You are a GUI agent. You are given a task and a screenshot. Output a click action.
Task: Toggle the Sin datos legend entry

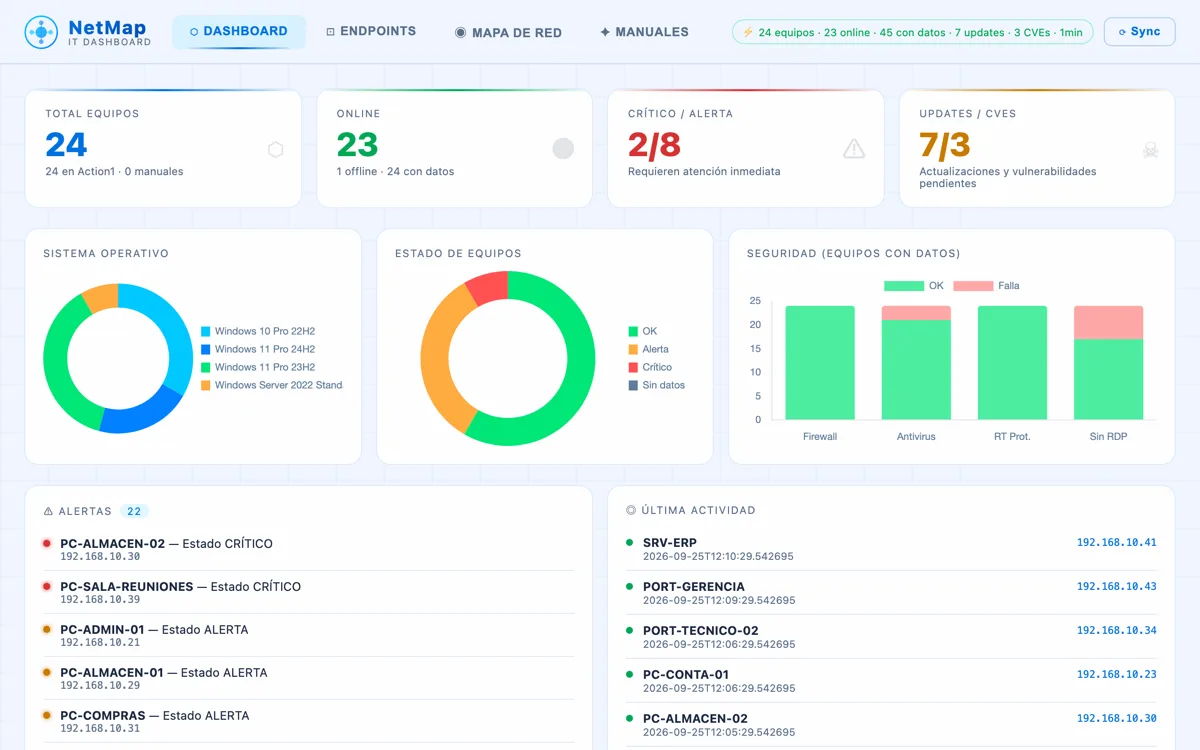[x=656, y=385]
